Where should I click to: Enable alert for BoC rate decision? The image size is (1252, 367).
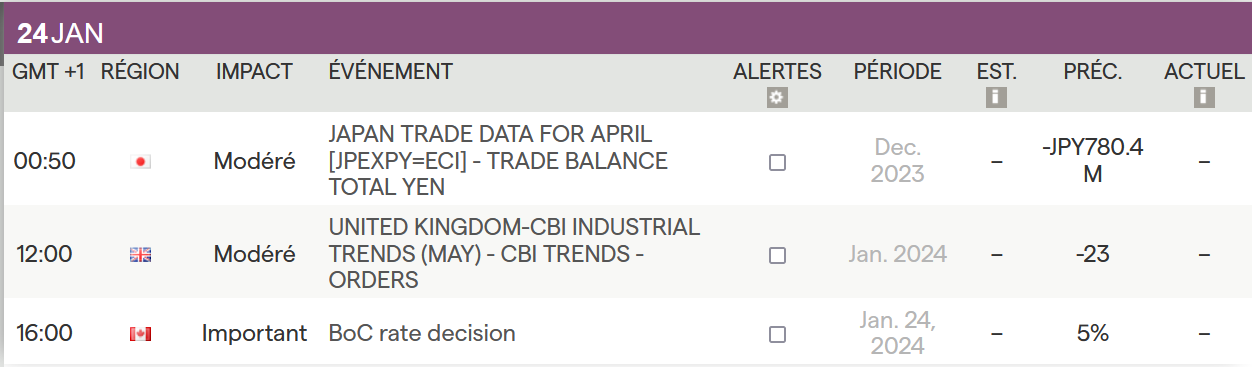coord(777,334)
